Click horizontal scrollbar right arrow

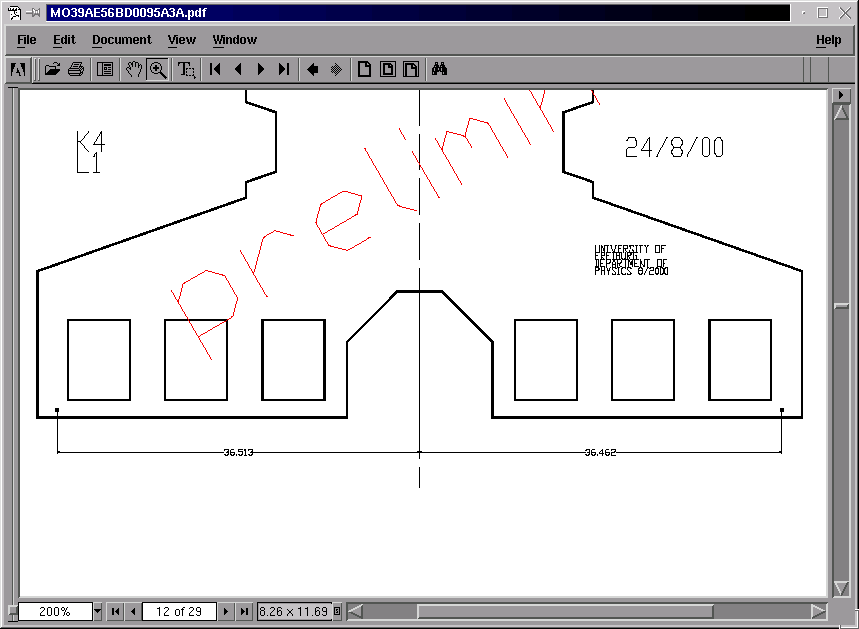(818, 611)
